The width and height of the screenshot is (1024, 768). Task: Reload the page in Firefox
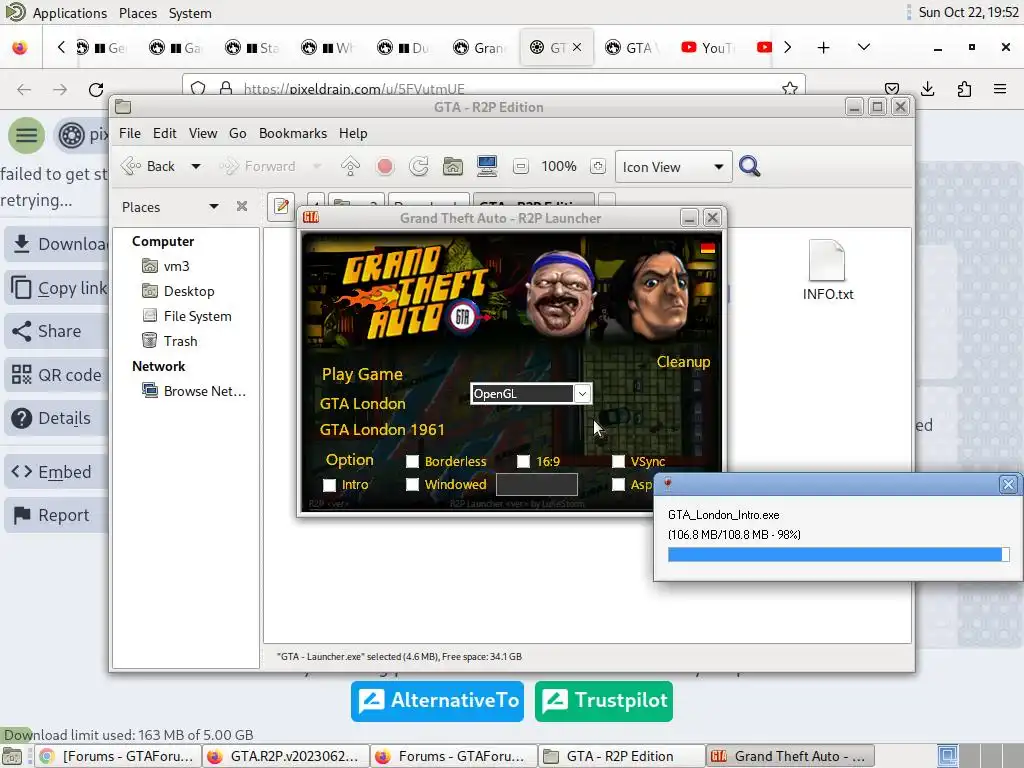tap(96, 89)
